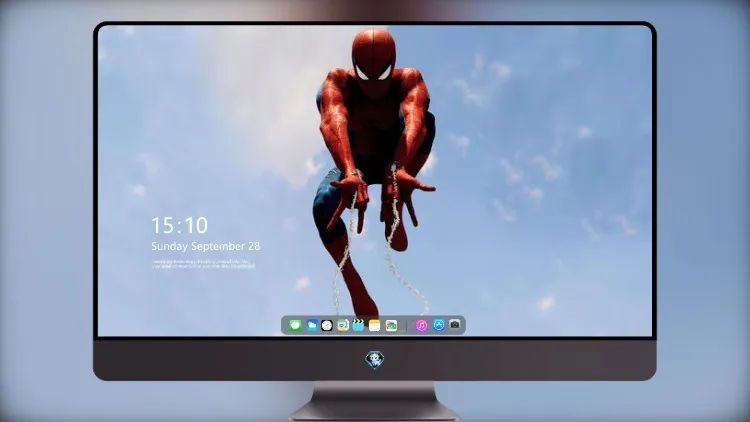Launch the pink iTunes music app
Viewport: 750px width, 422px height.
[x=421, y=325]
